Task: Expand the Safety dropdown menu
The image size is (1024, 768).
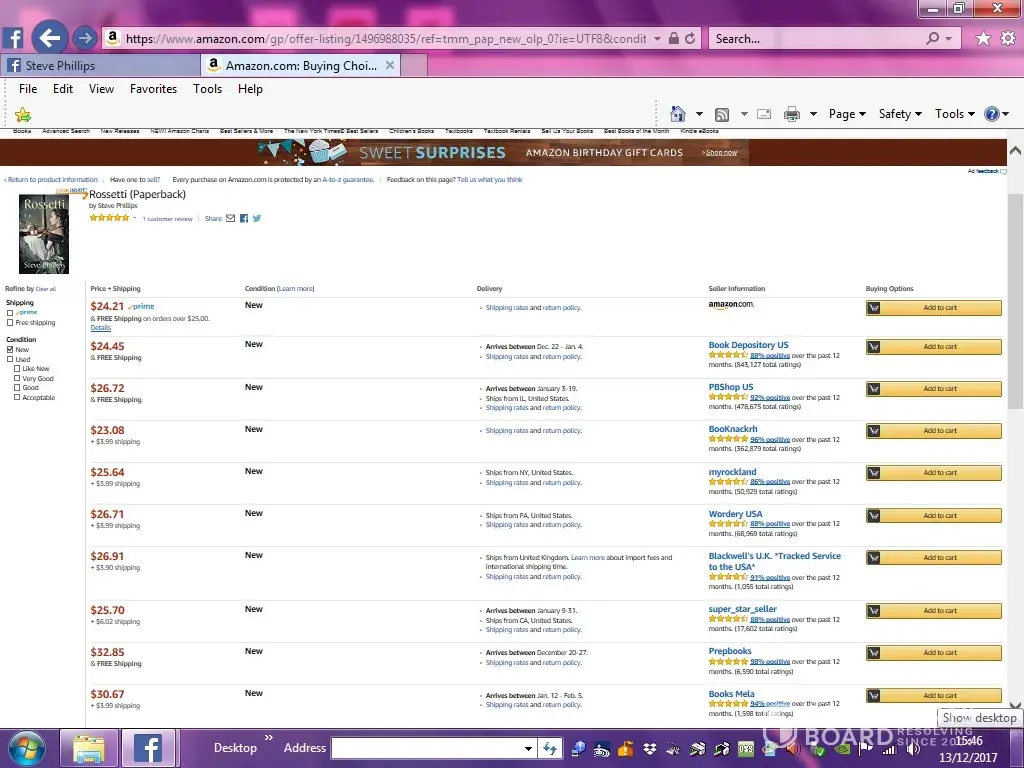Action: [900, 114]
